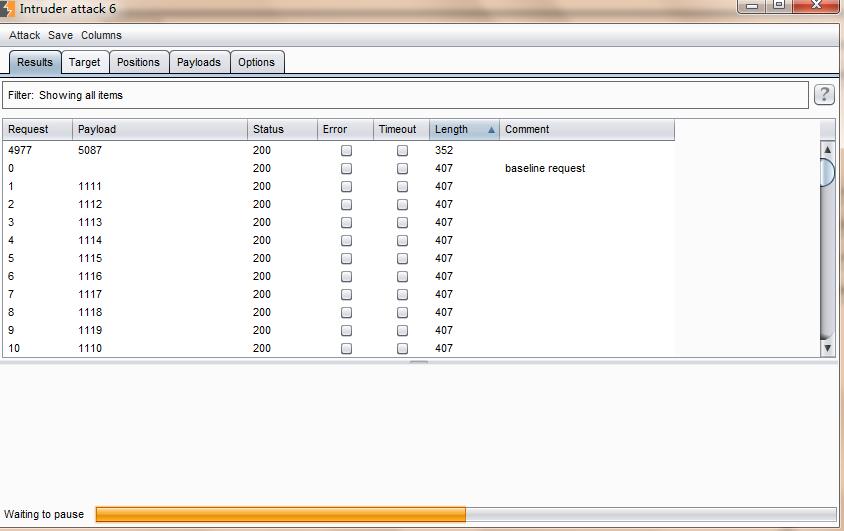Sort by the Timeout column header

pos(401,129)
